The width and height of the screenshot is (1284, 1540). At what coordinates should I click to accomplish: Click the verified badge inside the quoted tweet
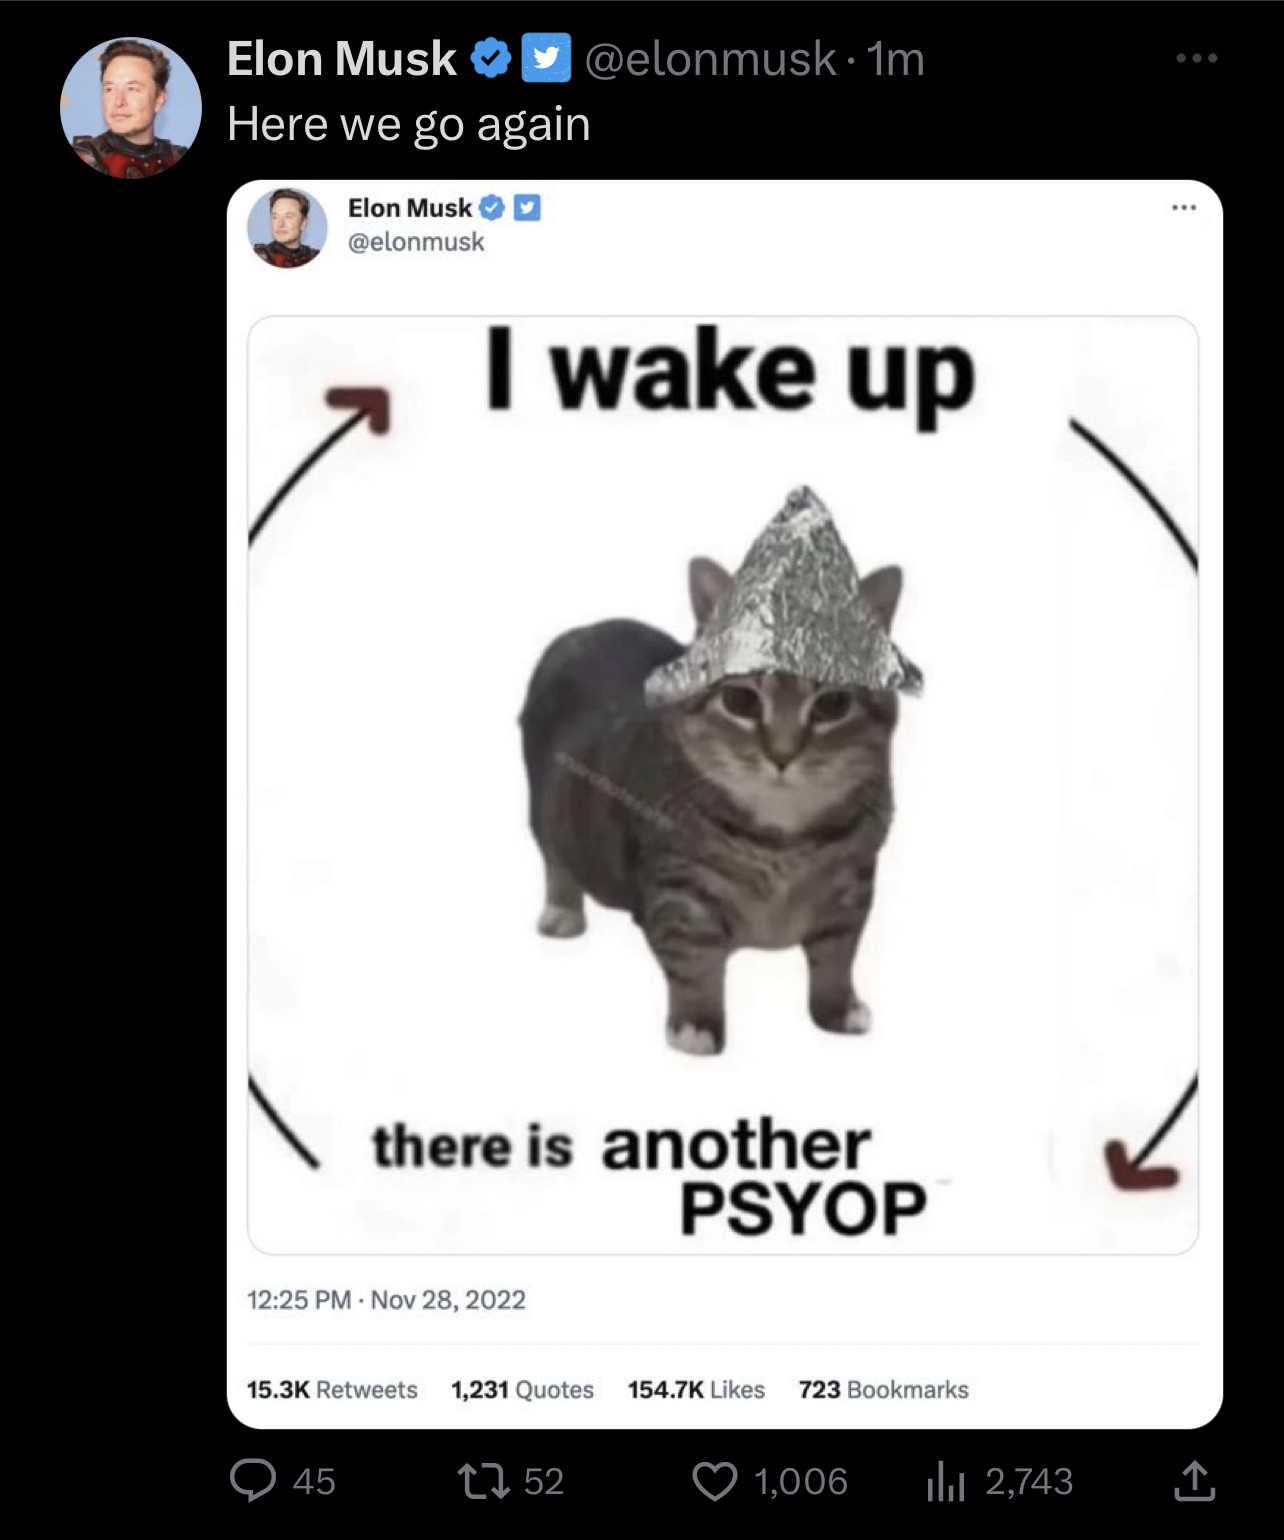click(x=491, y=208)
